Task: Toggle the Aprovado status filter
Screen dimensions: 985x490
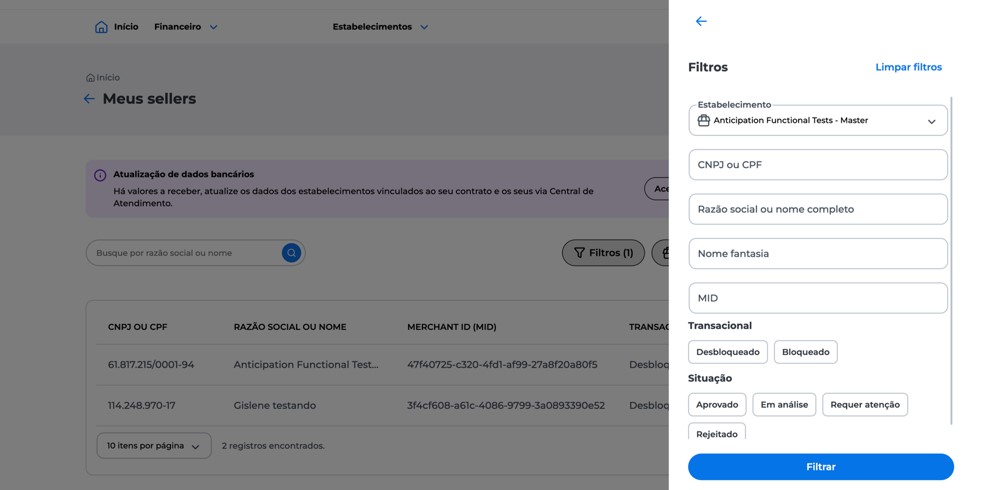Action: click(717, 405)
